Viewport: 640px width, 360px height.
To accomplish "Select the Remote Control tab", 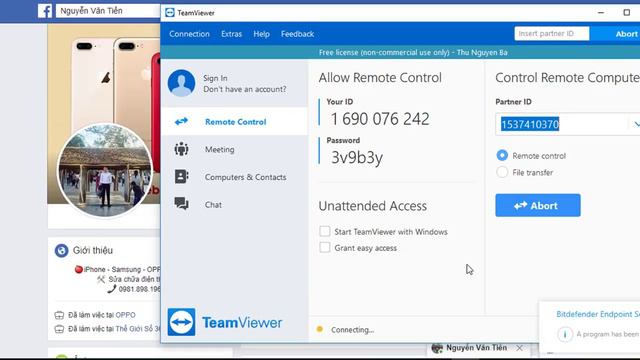I will tap(234, 122).
